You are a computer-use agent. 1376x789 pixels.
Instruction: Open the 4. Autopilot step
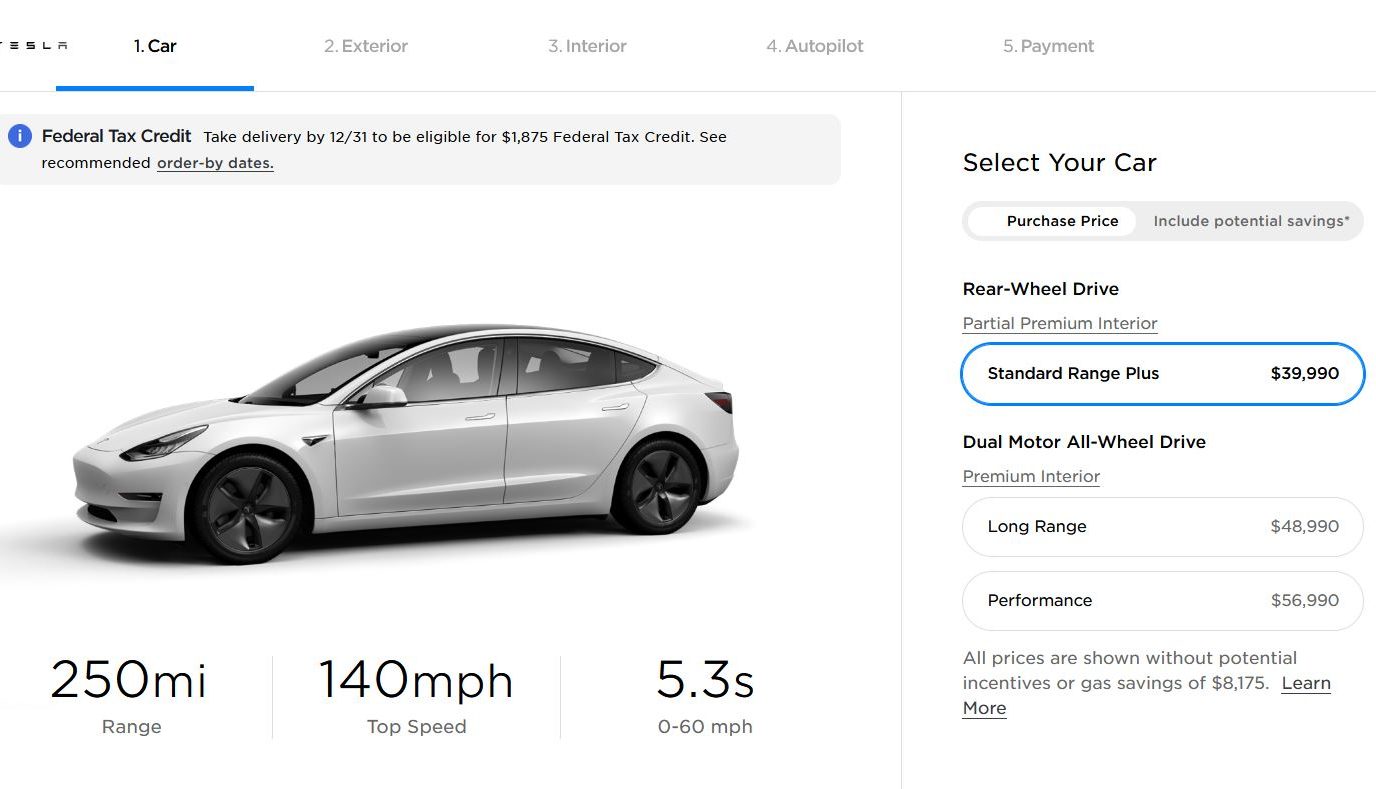815,46
